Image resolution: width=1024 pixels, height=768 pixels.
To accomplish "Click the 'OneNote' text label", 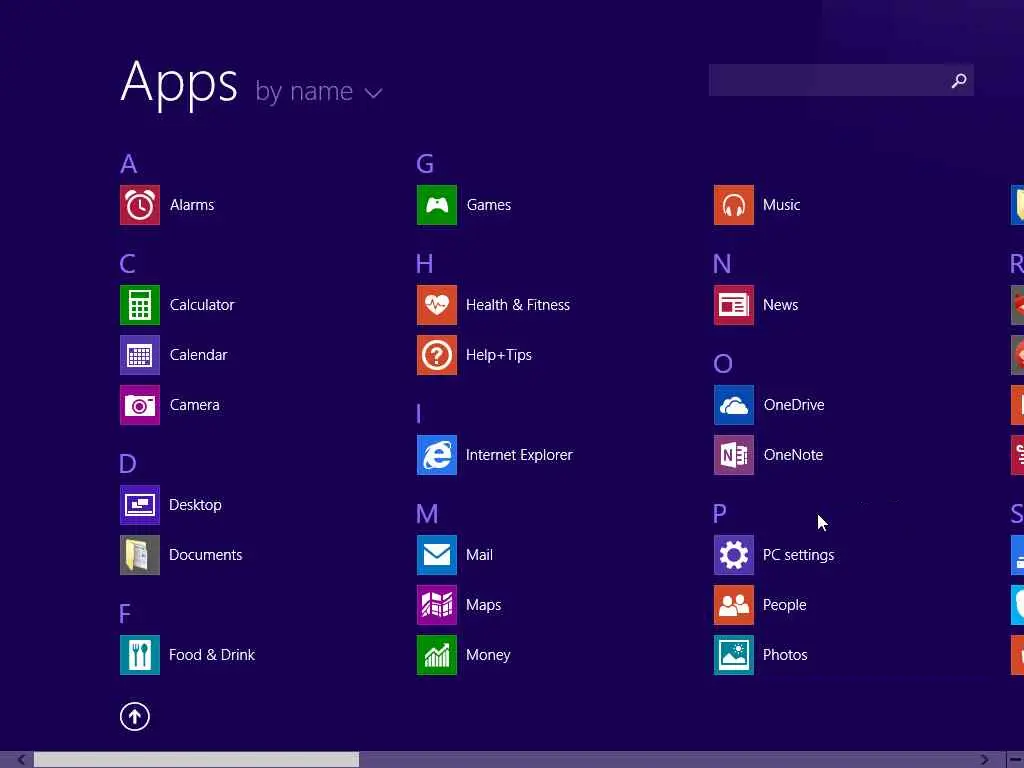I will [x=793, y=455].
